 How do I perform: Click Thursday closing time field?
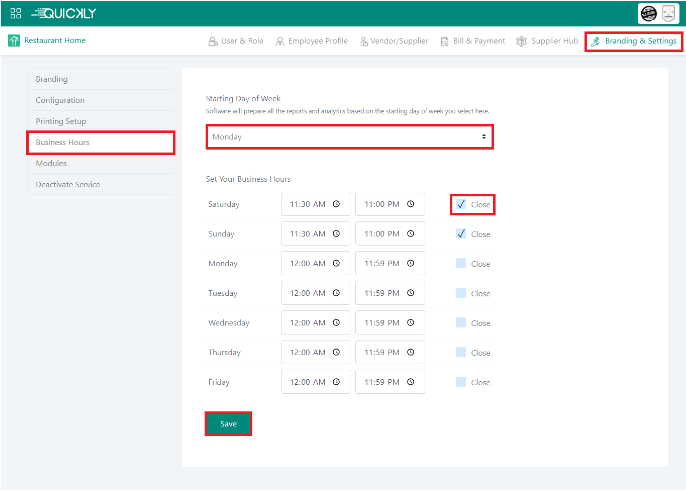(x=380, y=353)
